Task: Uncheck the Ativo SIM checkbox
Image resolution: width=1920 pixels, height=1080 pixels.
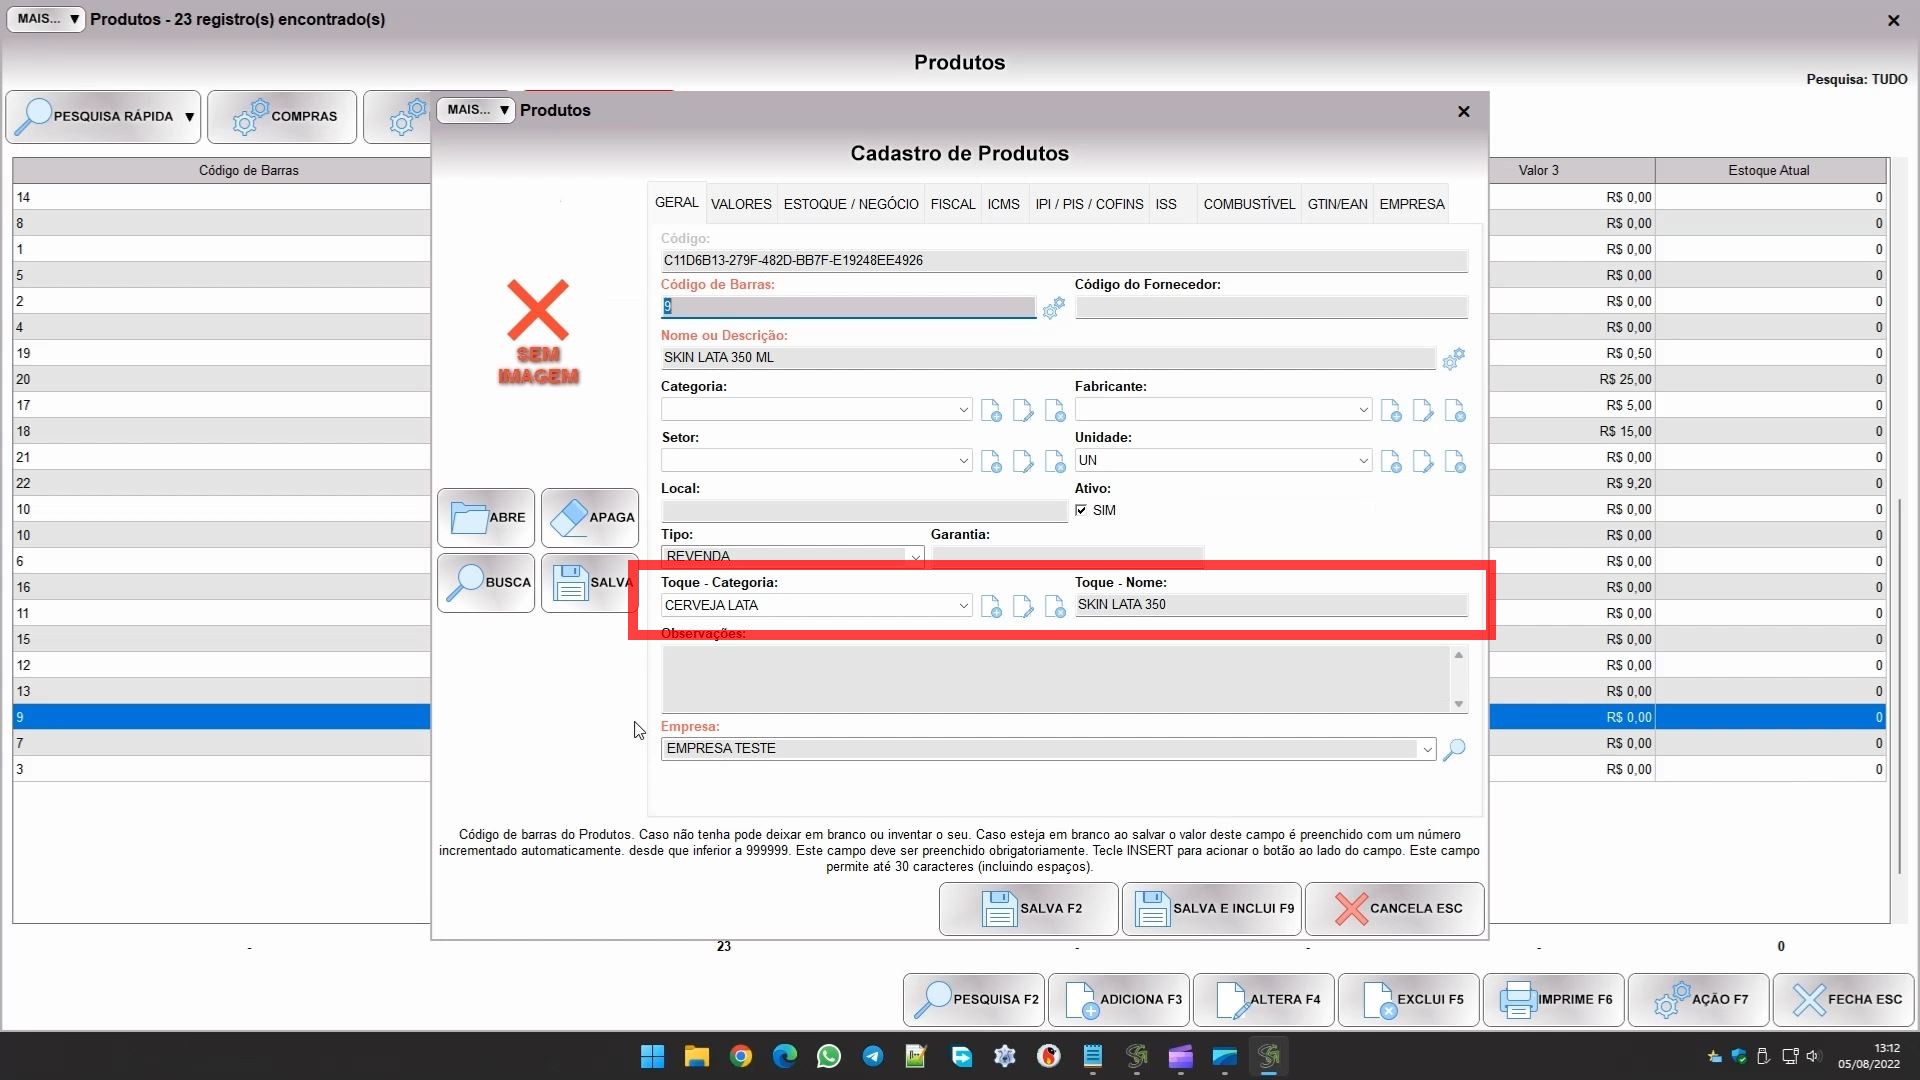Action: (x=1081, y=510)
